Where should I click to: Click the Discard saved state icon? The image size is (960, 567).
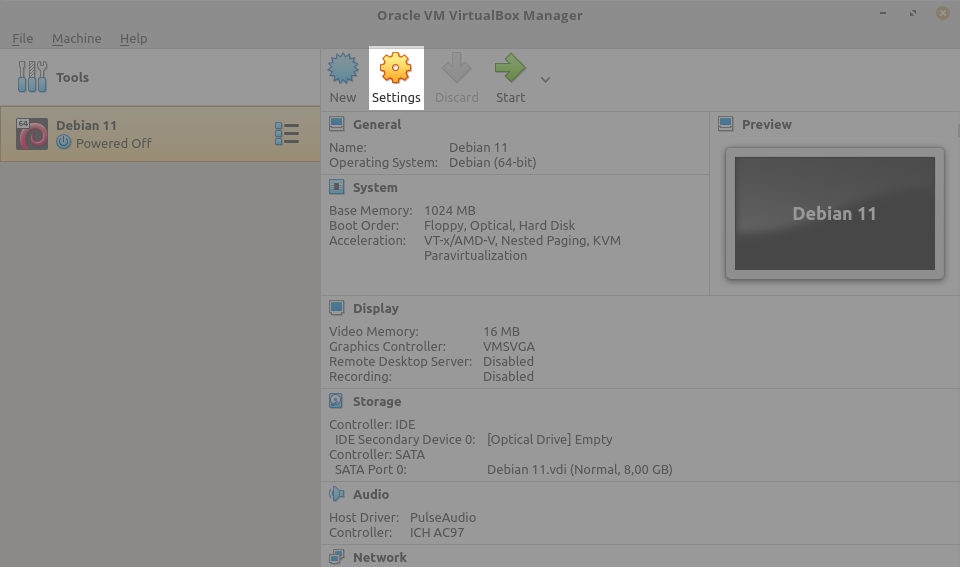pyautogui.click(x=457, y=68)
